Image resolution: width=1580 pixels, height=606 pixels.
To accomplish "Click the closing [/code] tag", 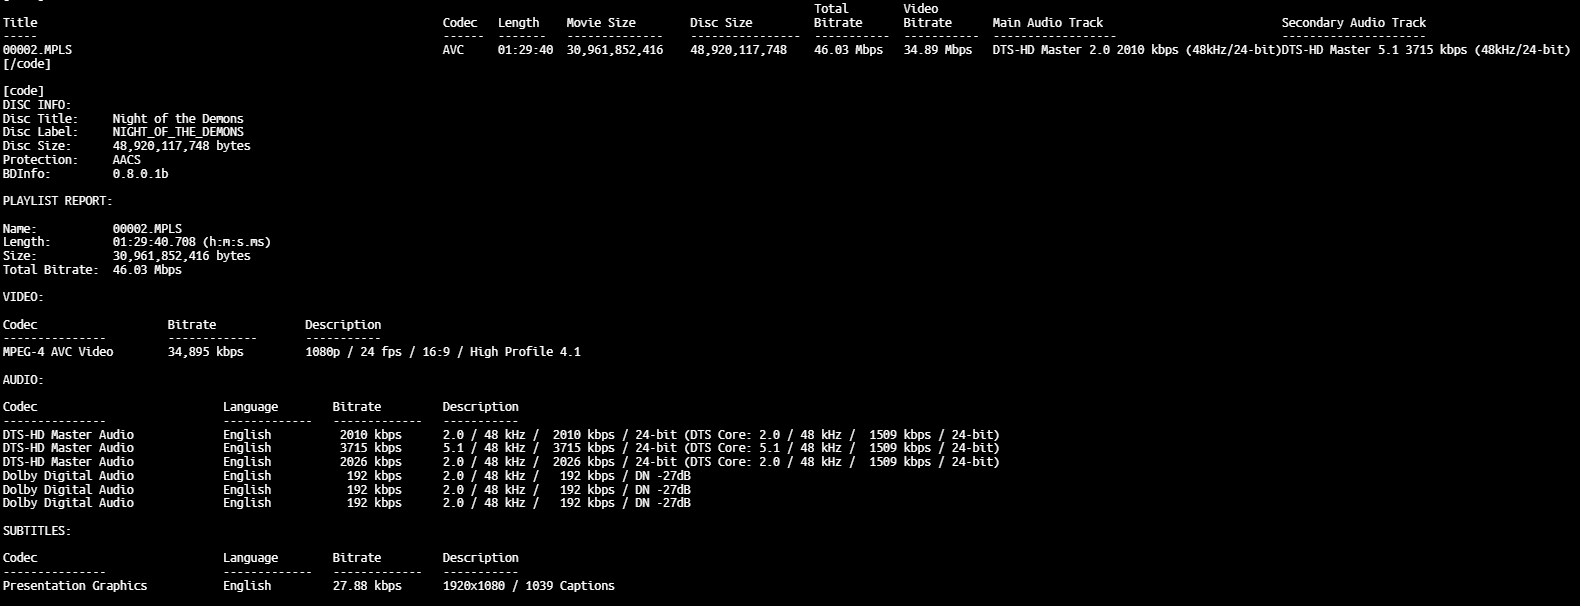I will point(27,64).
